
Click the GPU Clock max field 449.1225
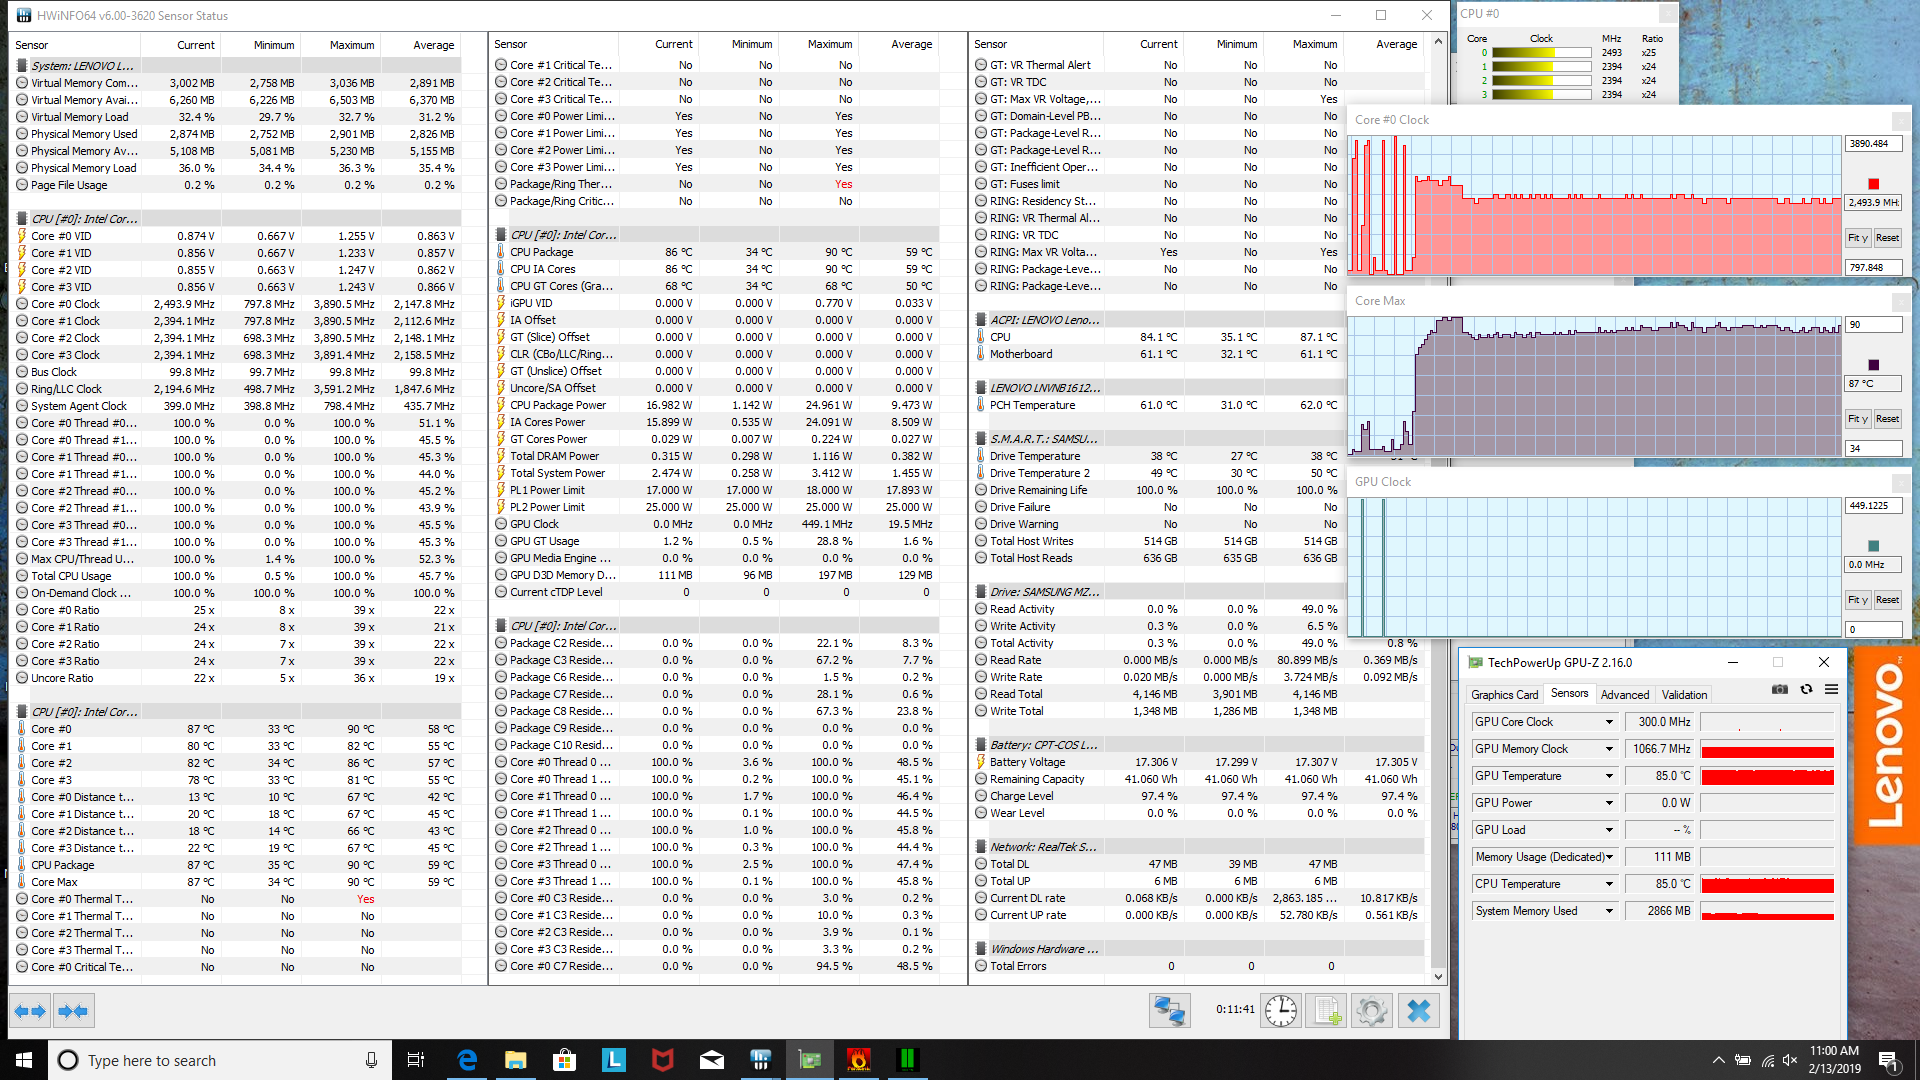(x=1873, y=506)
